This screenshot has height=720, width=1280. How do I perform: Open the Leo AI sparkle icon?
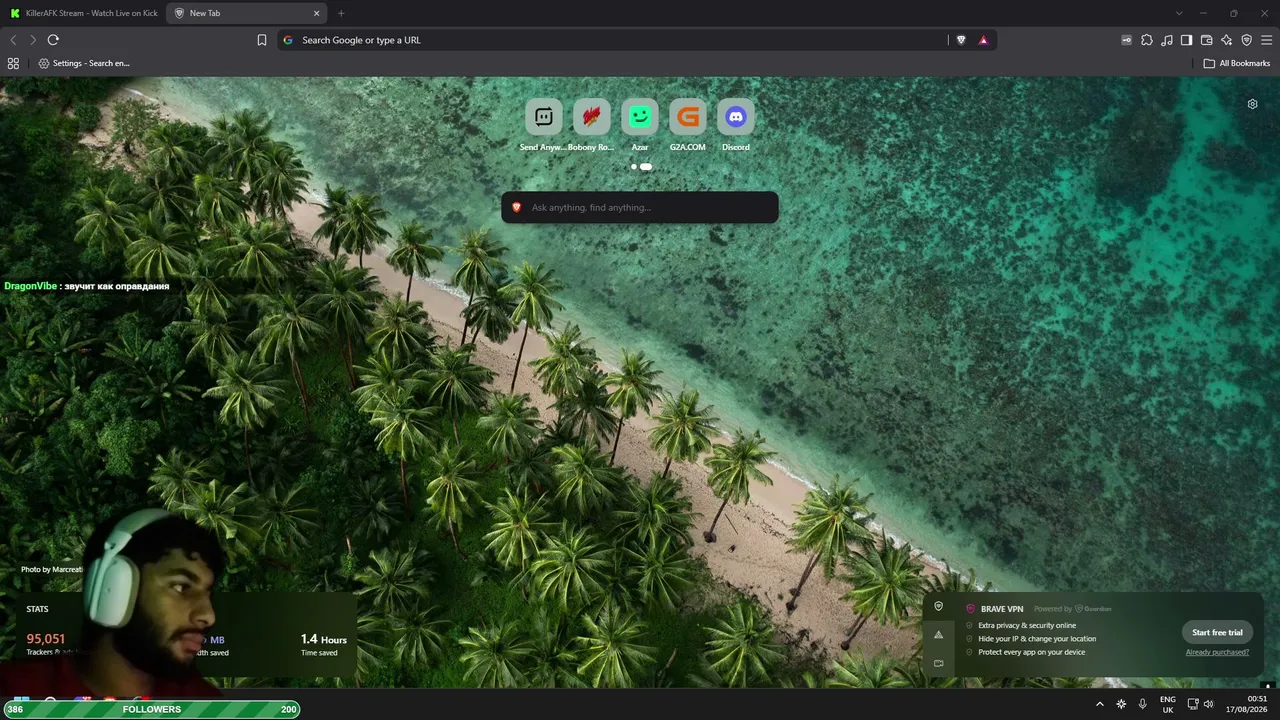point(1227,40)
